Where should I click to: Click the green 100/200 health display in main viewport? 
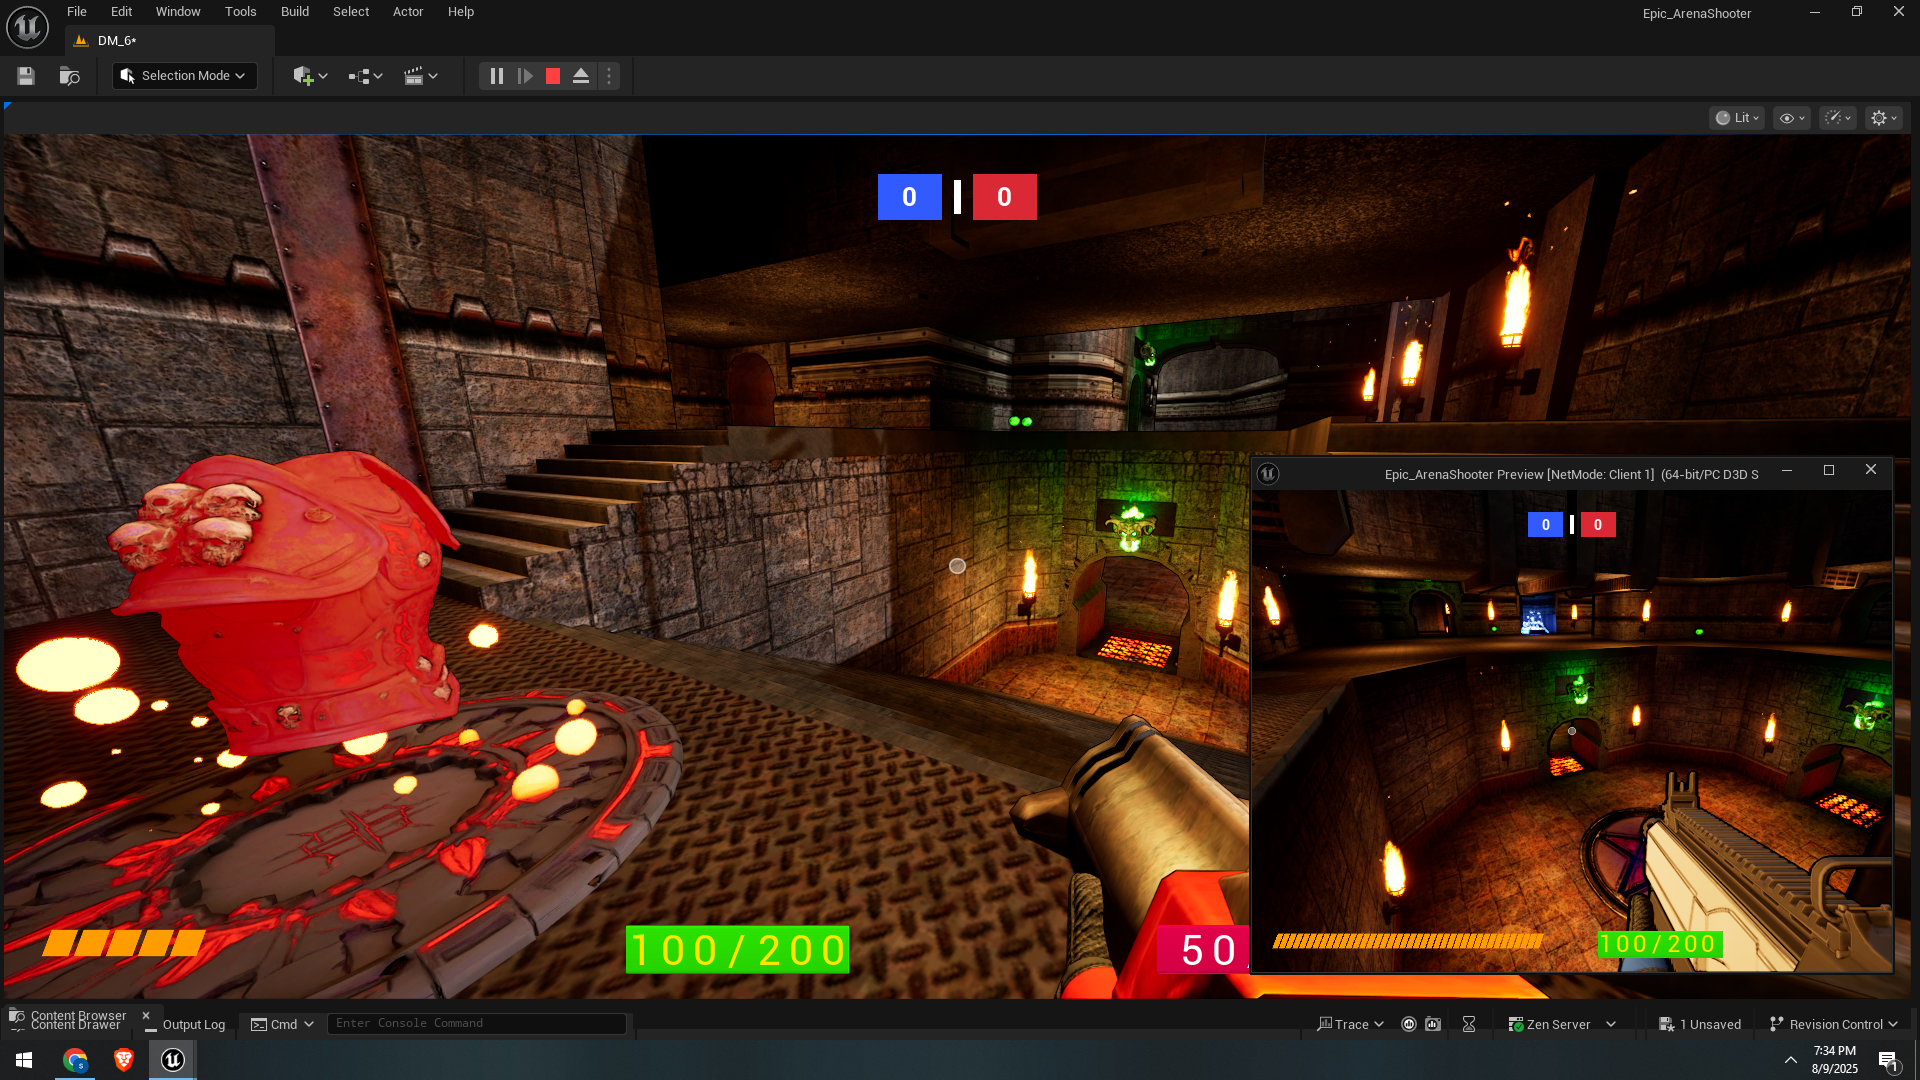click(x=737, y=949)
